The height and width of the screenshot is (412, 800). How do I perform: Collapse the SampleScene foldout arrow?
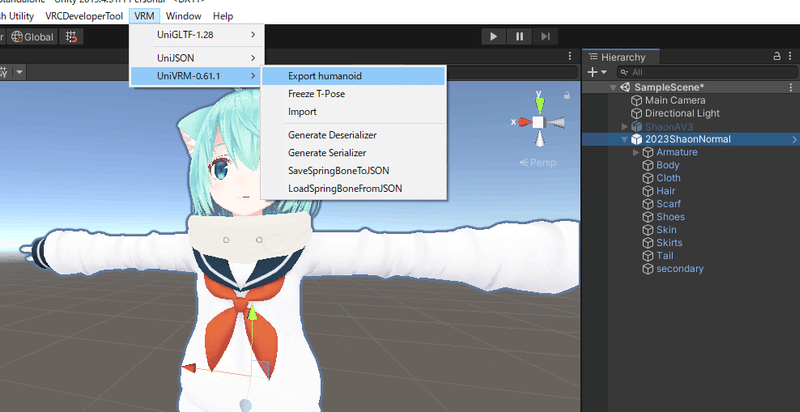point(613,88)
